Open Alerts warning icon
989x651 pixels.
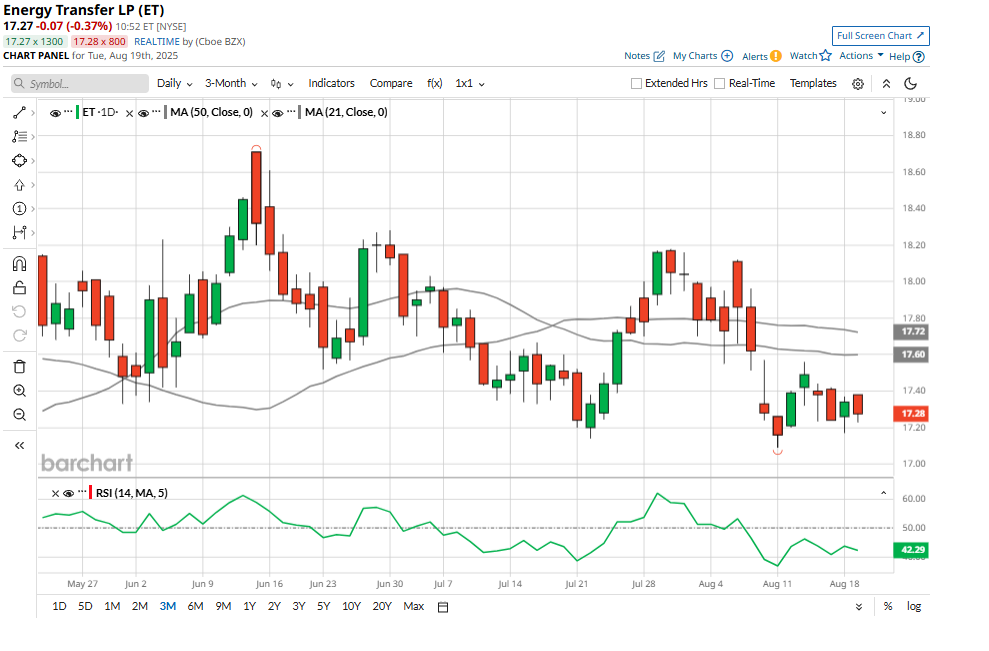pyautogui.click(x=776, y=56)
